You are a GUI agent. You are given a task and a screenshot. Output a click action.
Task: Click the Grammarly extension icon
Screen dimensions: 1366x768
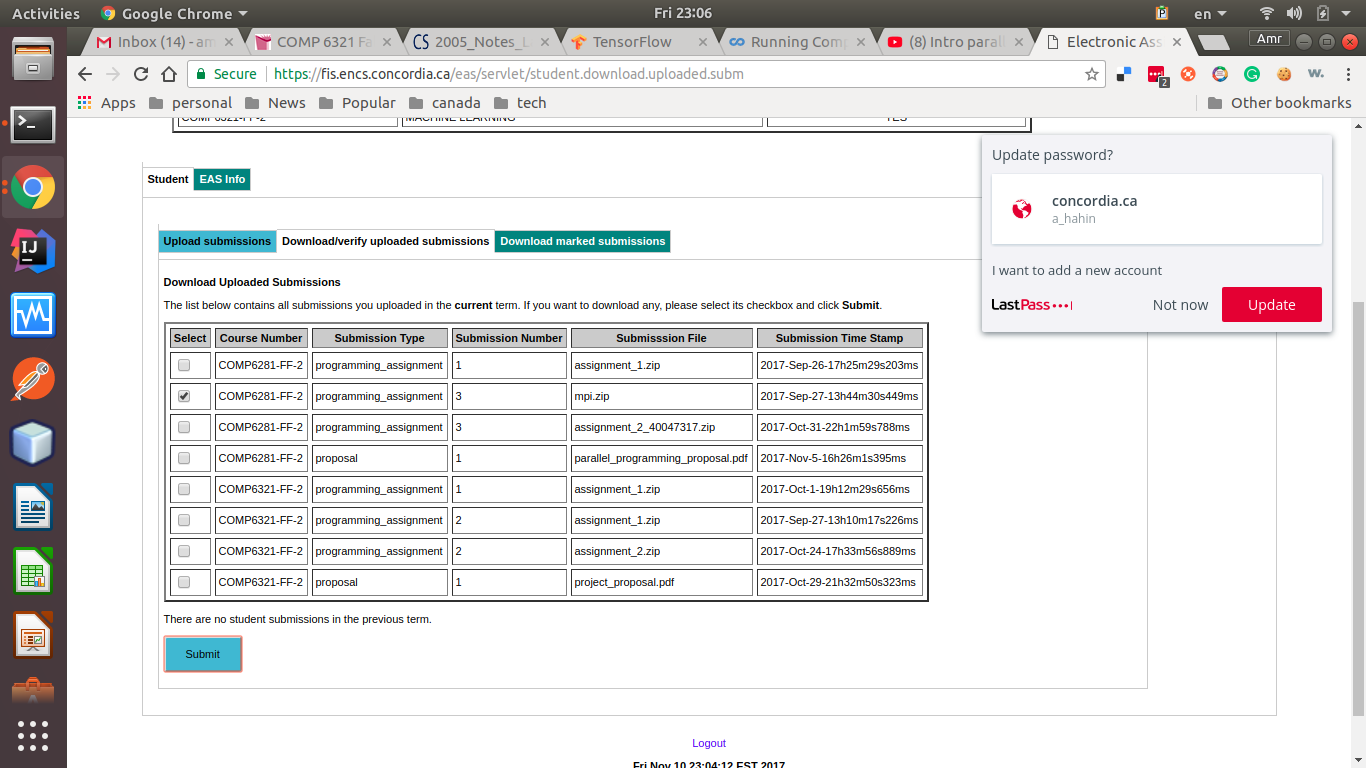tap(1252, 74)
